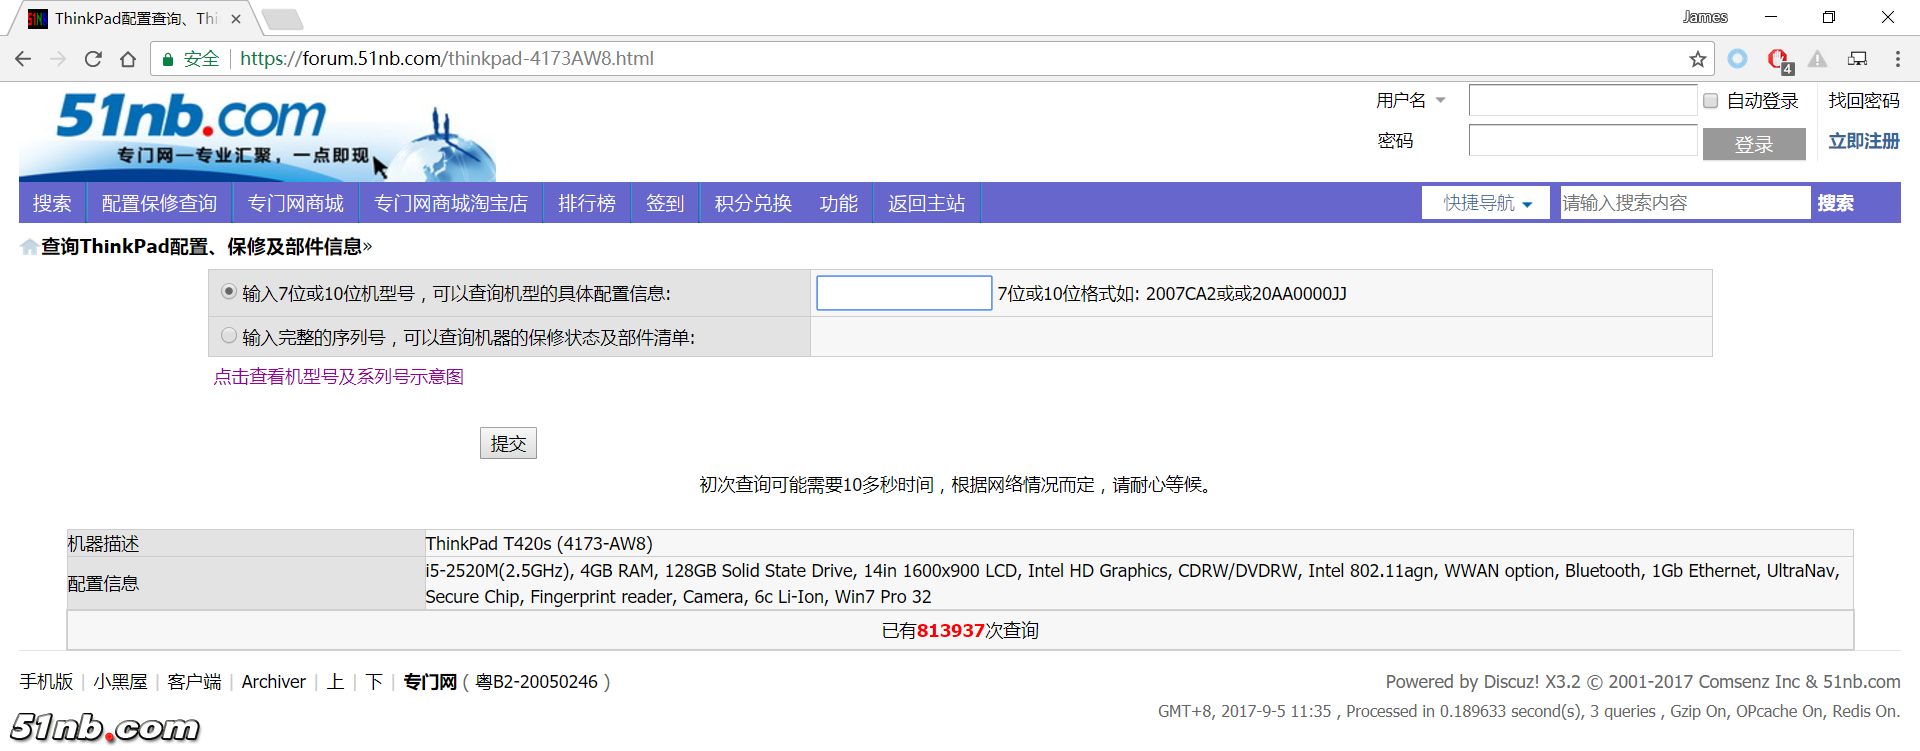1920x751 pixels.
Task: Open the Archiver footer link
Action: [x=274, y=682]
